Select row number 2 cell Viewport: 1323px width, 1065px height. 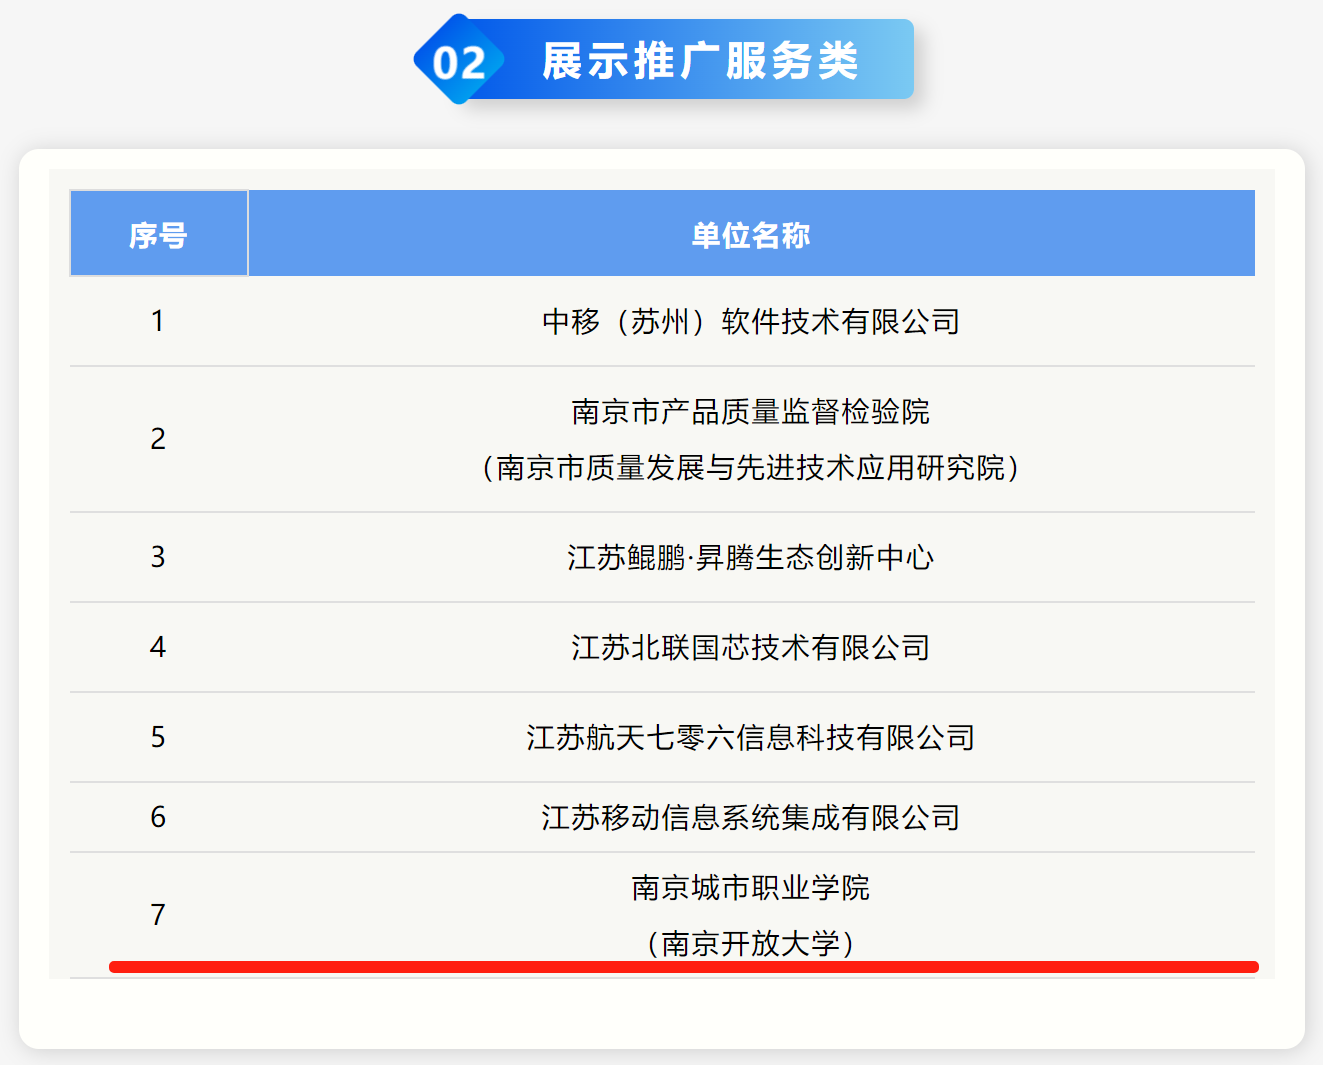pos(158,439)
